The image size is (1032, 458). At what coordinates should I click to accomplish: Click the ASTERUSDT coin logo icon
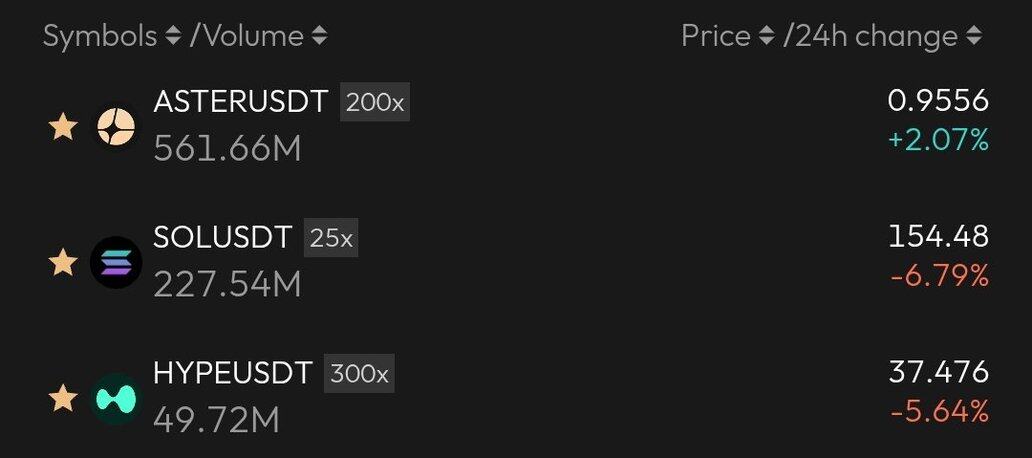116,127
